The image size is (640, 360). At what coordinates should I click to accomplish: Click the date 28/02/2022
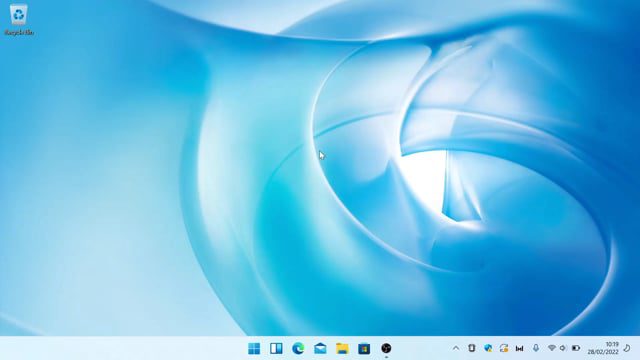coord(603,351)
